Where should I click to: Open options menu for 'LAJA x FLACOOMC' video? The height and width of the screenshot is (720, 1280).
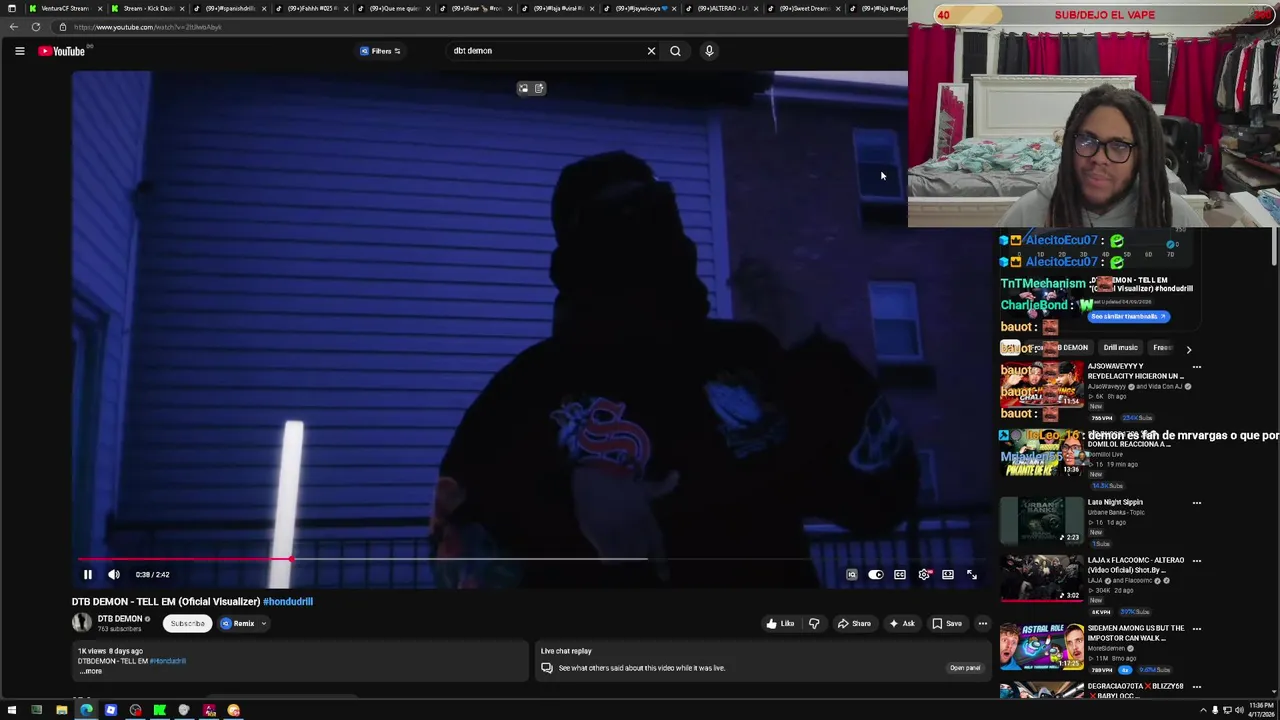click(x=1196, y=561)
